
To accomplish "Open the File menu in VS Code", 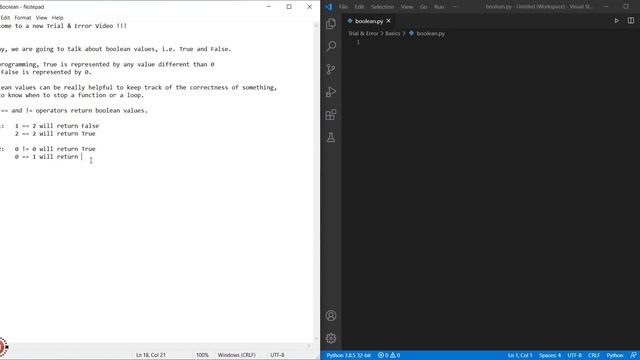I will (343, 7).
